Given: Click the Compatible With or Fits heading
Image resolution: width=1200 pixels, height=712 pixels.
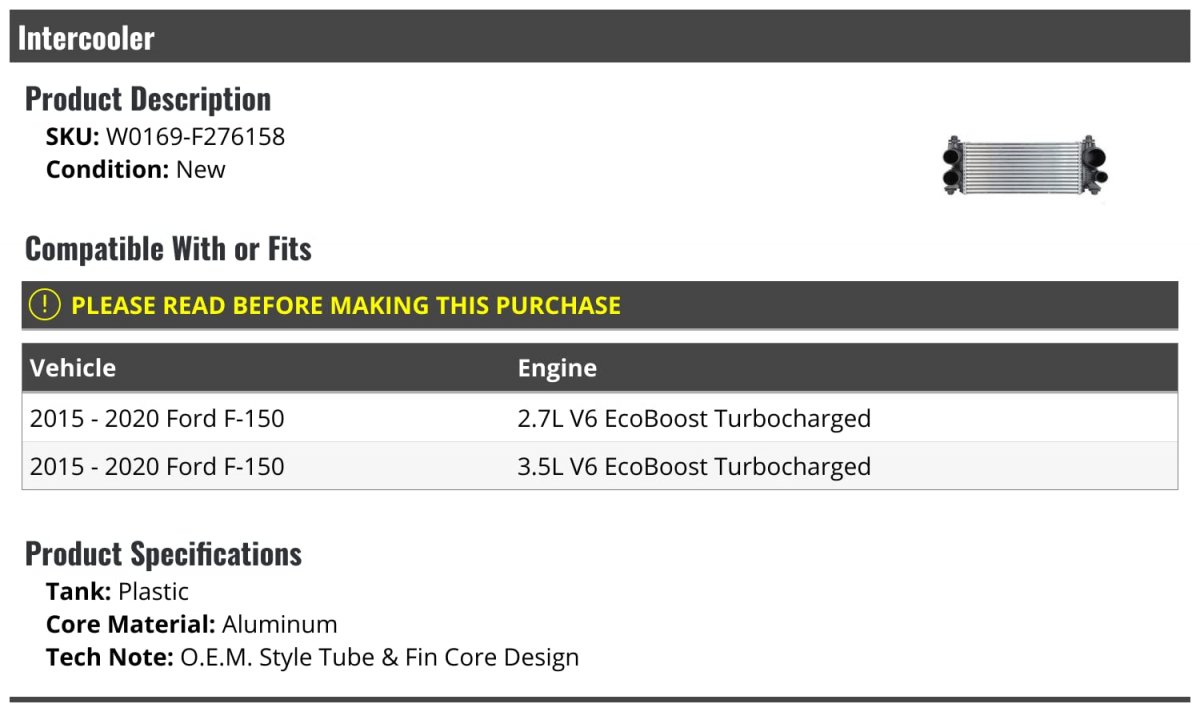Looking at the screenshot, I should click(x=168, y=249).
